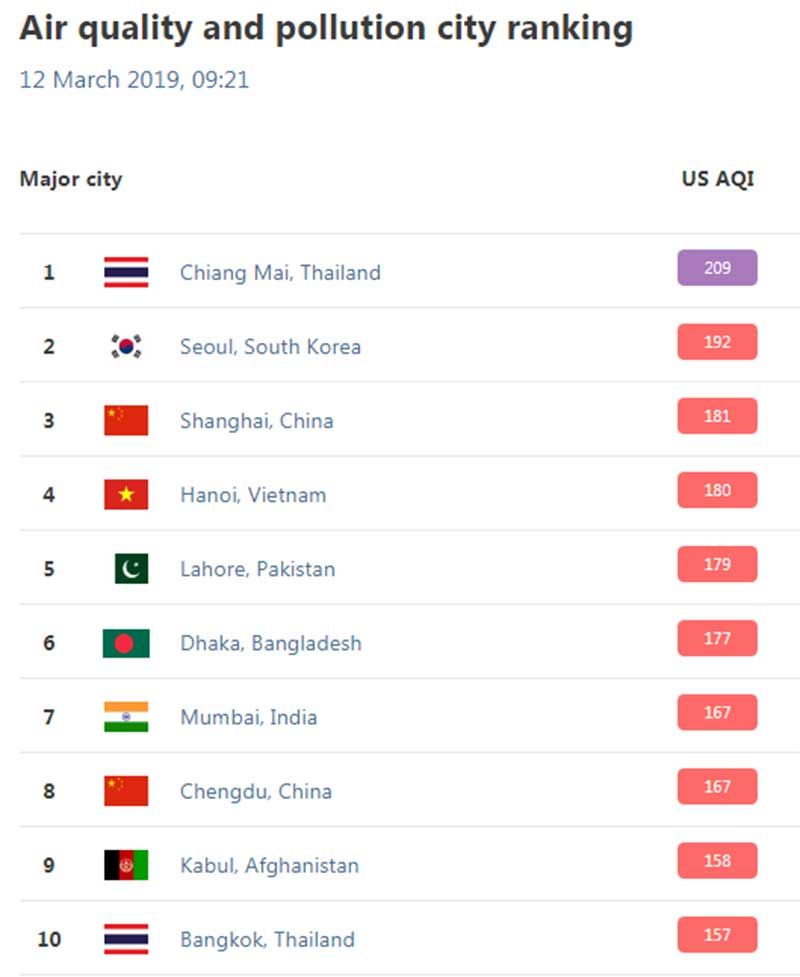
Task: Open the Seoul, South Korea link
Action: click(x=270, y=347)
